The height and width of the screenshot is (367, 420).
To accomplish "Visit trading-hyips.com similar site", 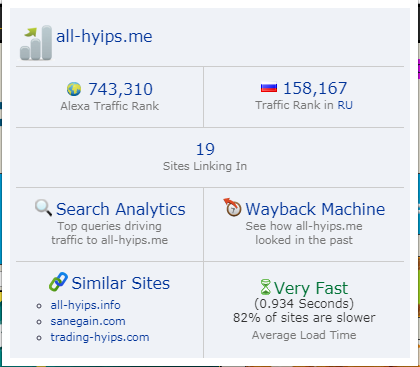I will click(100, 337).
